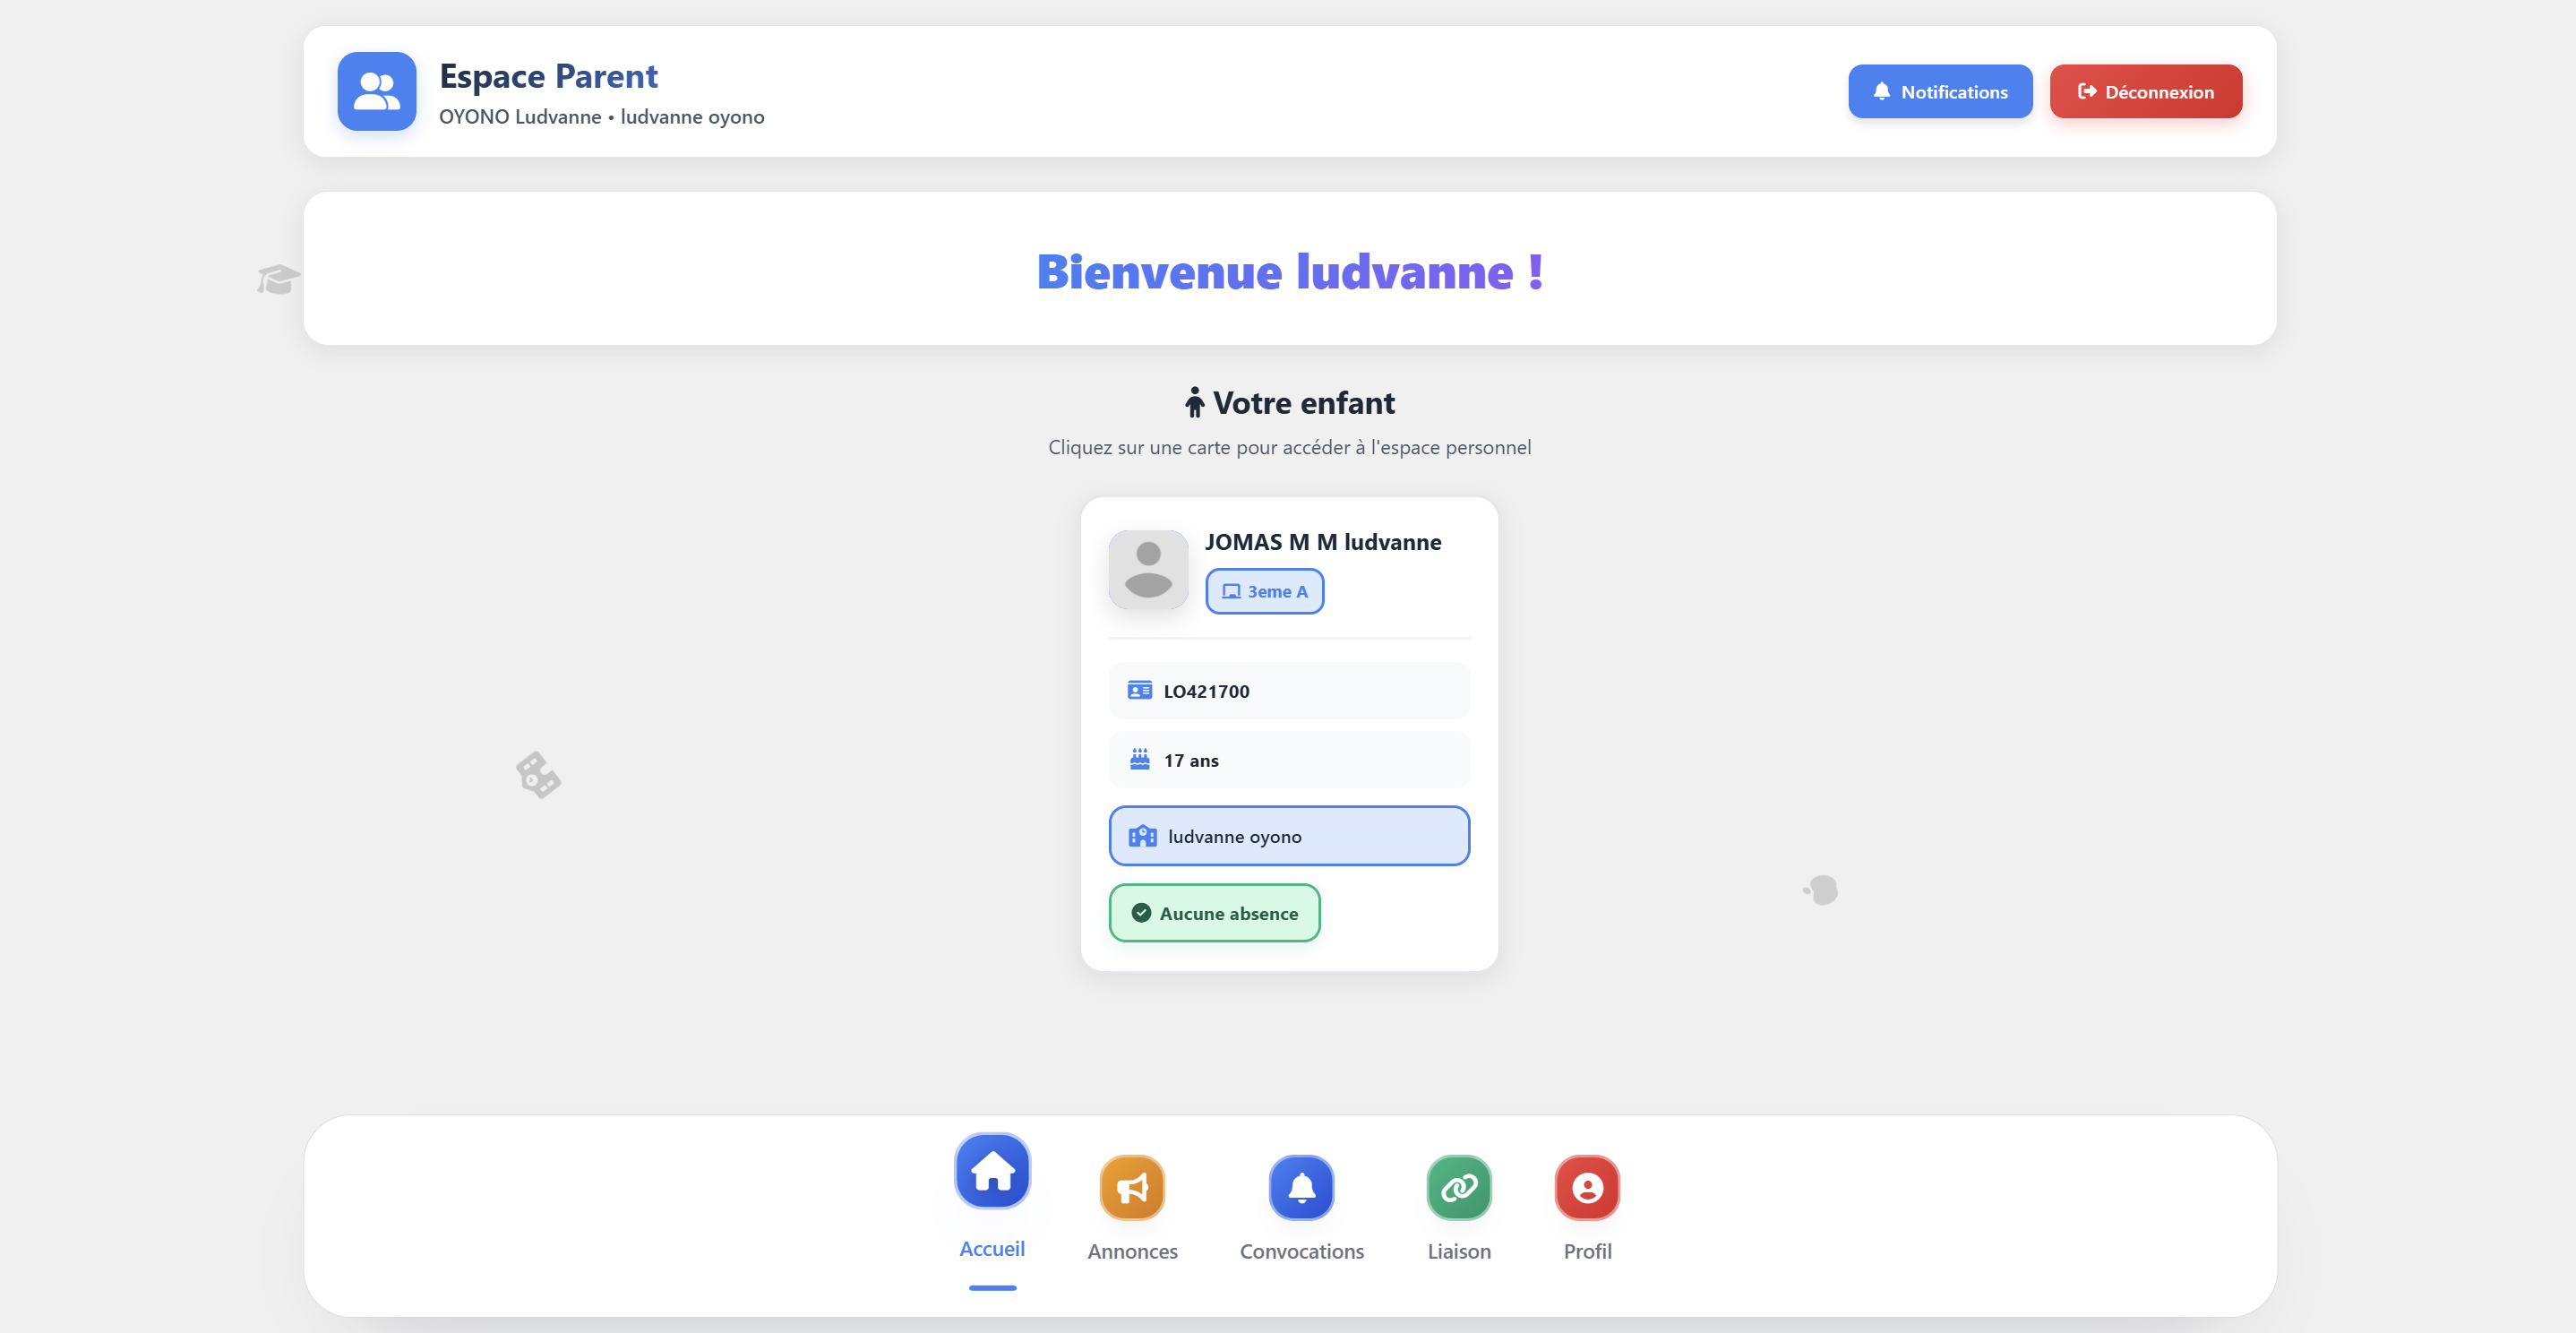Select the Accueil home icon
2576x1333 pixels.
click(991, 1171)
